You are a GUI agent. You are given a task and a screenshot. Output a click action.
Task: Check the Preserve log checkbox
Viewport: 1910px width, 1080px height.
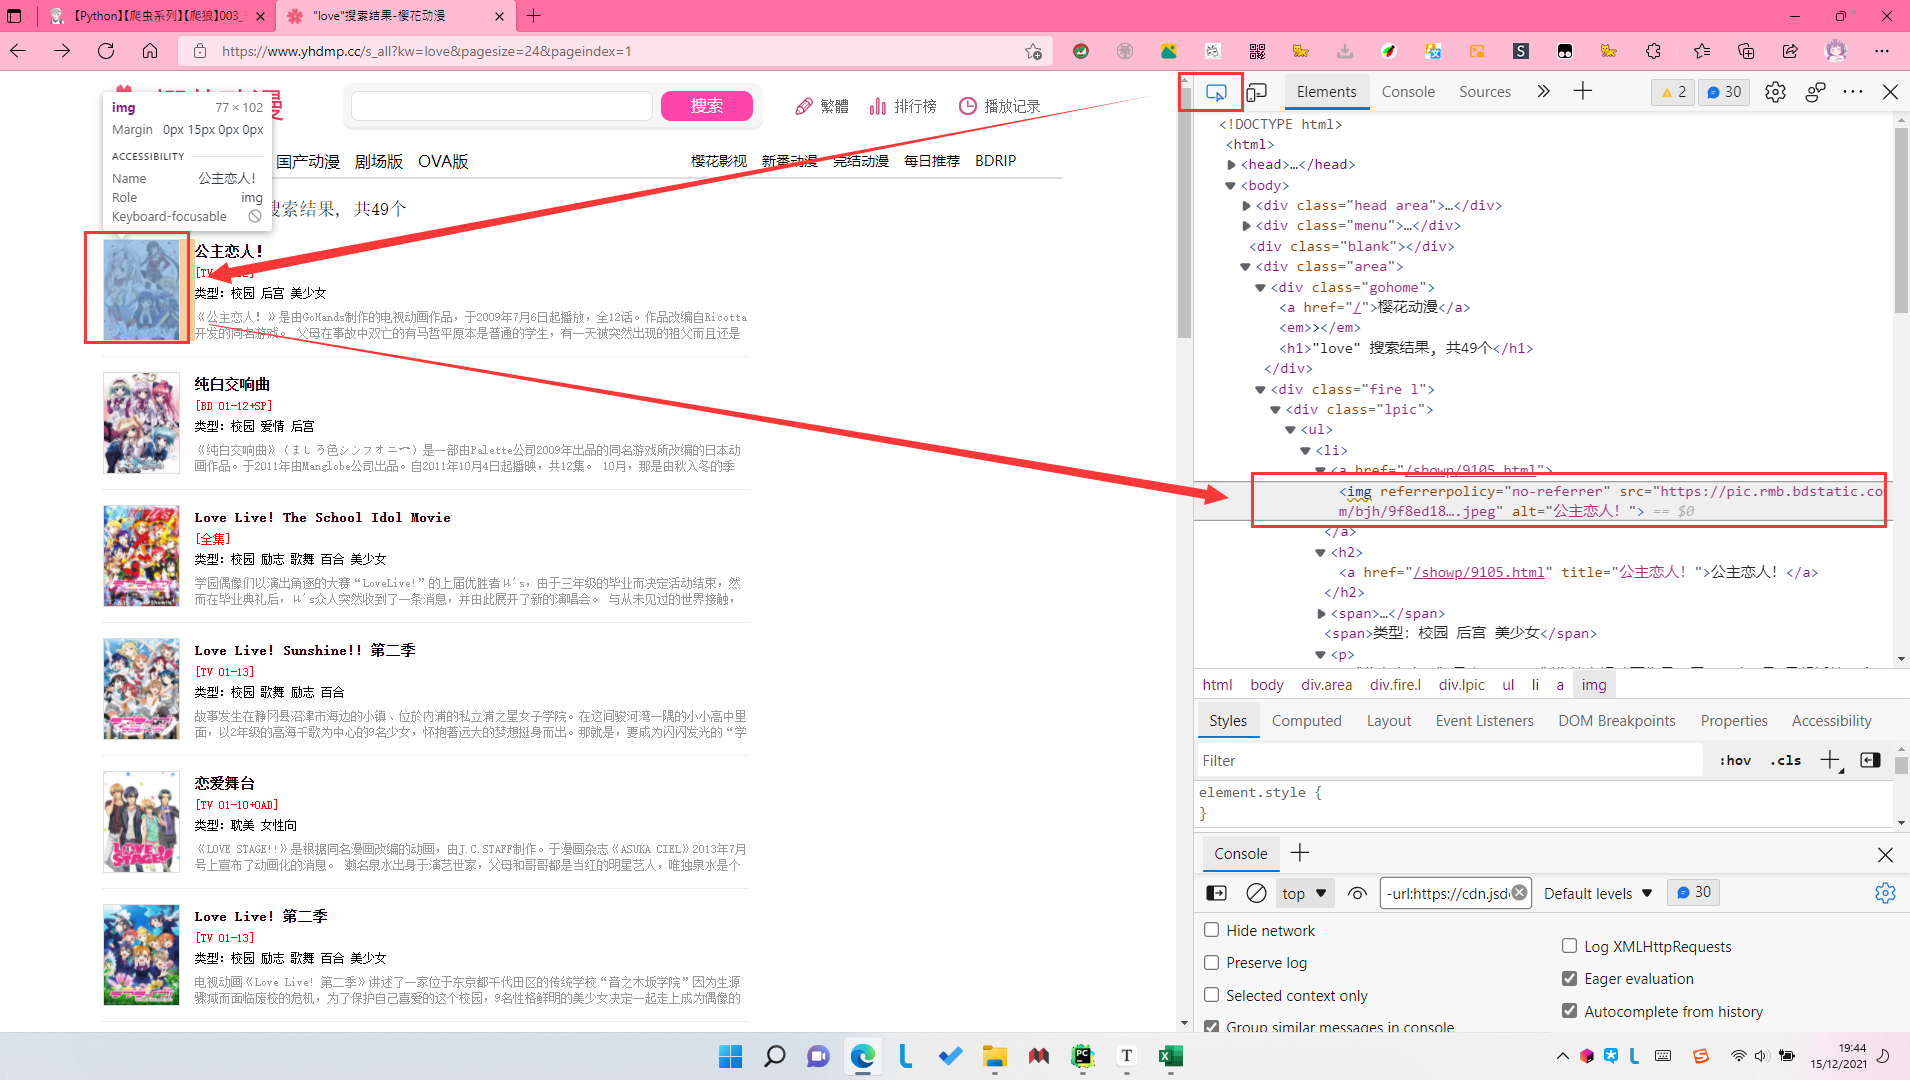pos(1211,962)
